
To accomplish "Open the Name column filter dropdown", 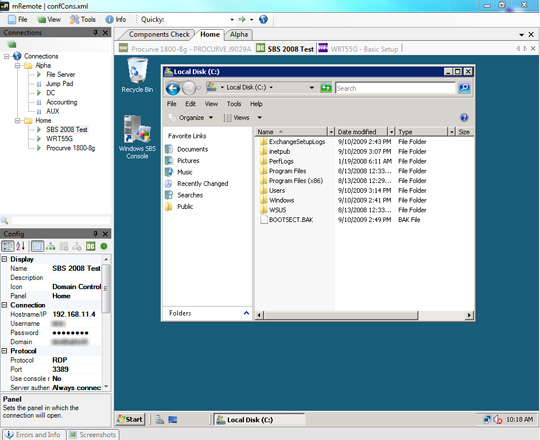I will (331, 132).
